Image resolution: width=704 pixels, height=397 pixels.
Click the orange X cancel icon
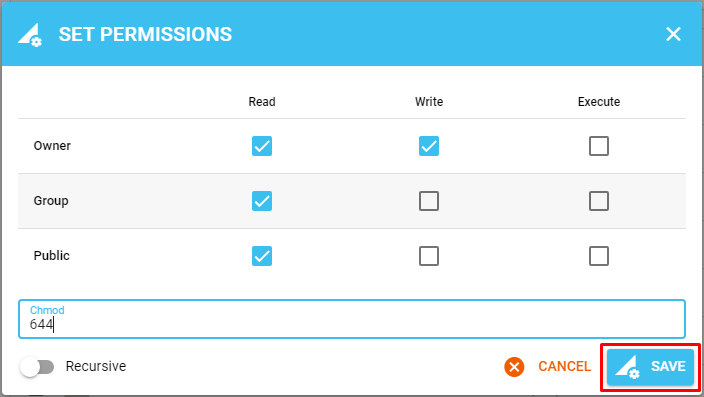tap(514, 366)
